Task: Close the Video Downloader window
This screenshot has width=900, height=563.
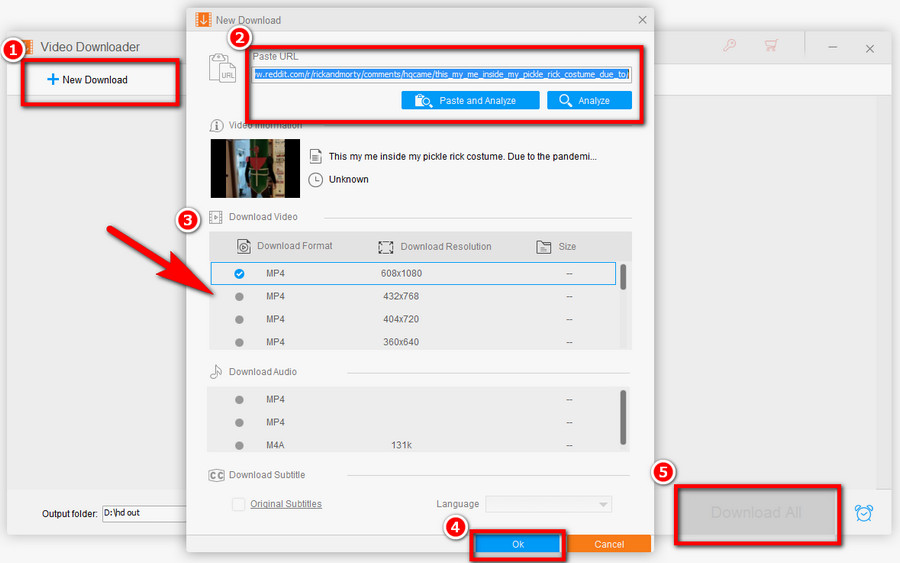Action: (870, 49)
